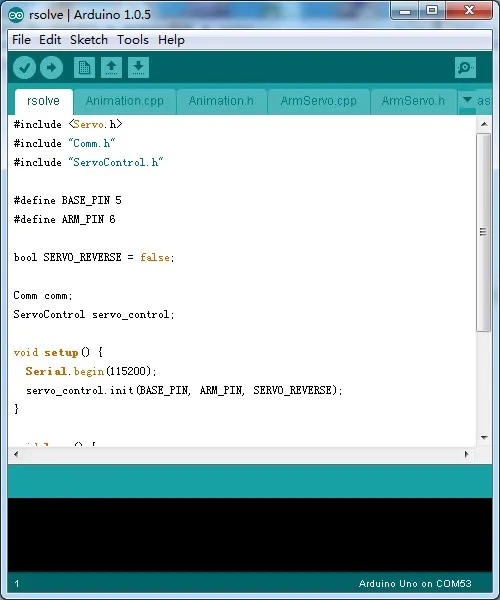Save the sketch with the down-arrow icon
Viewport: 500px width, 600px height.
tap(138, 68)
